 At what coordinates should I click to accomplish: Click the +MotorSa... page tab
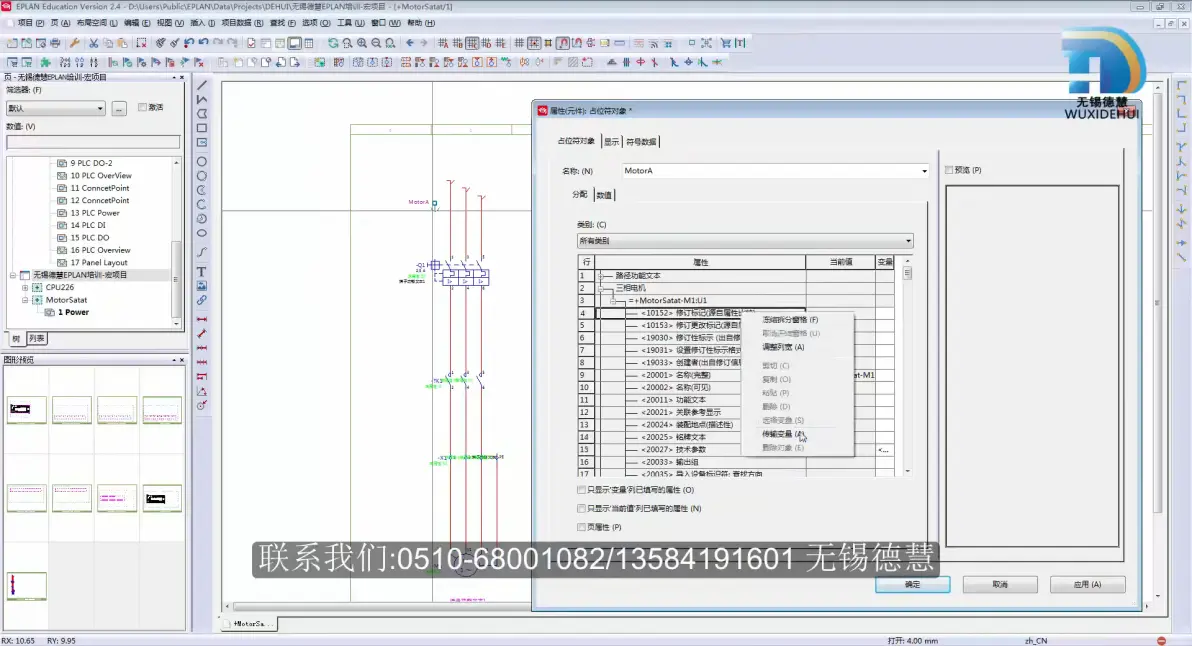[x=249, y=624]
